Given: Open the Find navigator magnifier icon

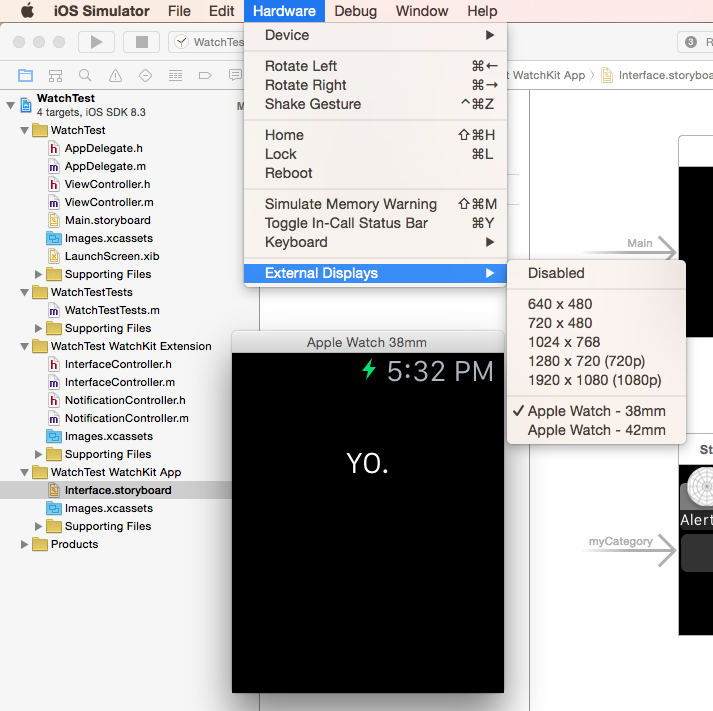Looking at the screenshot, I should [x=85, y=75].
